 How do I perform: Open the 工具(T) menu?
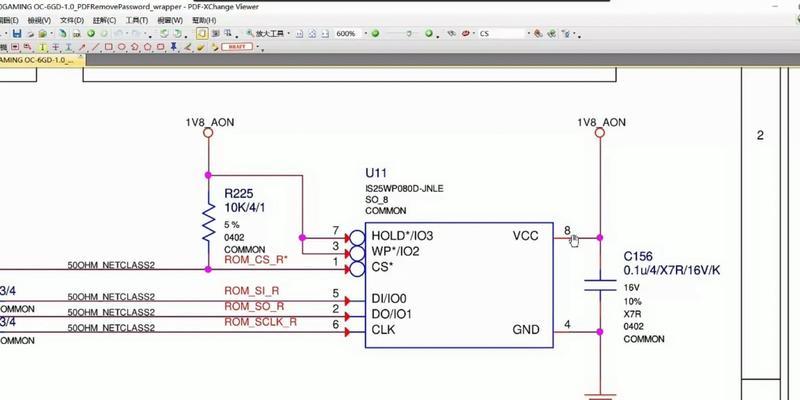137,20
